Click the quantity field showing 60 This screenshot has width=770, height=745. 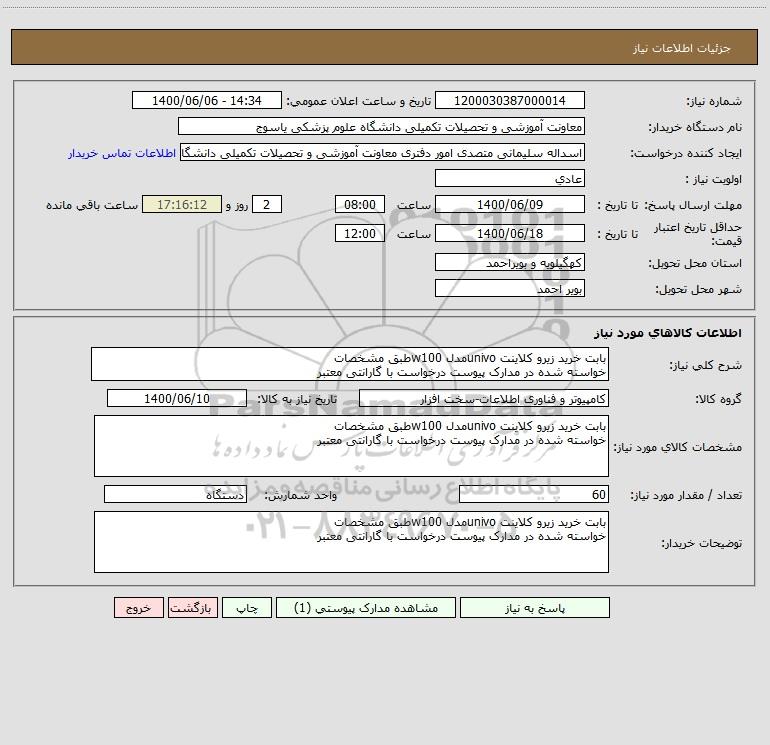tap(534, 494)
